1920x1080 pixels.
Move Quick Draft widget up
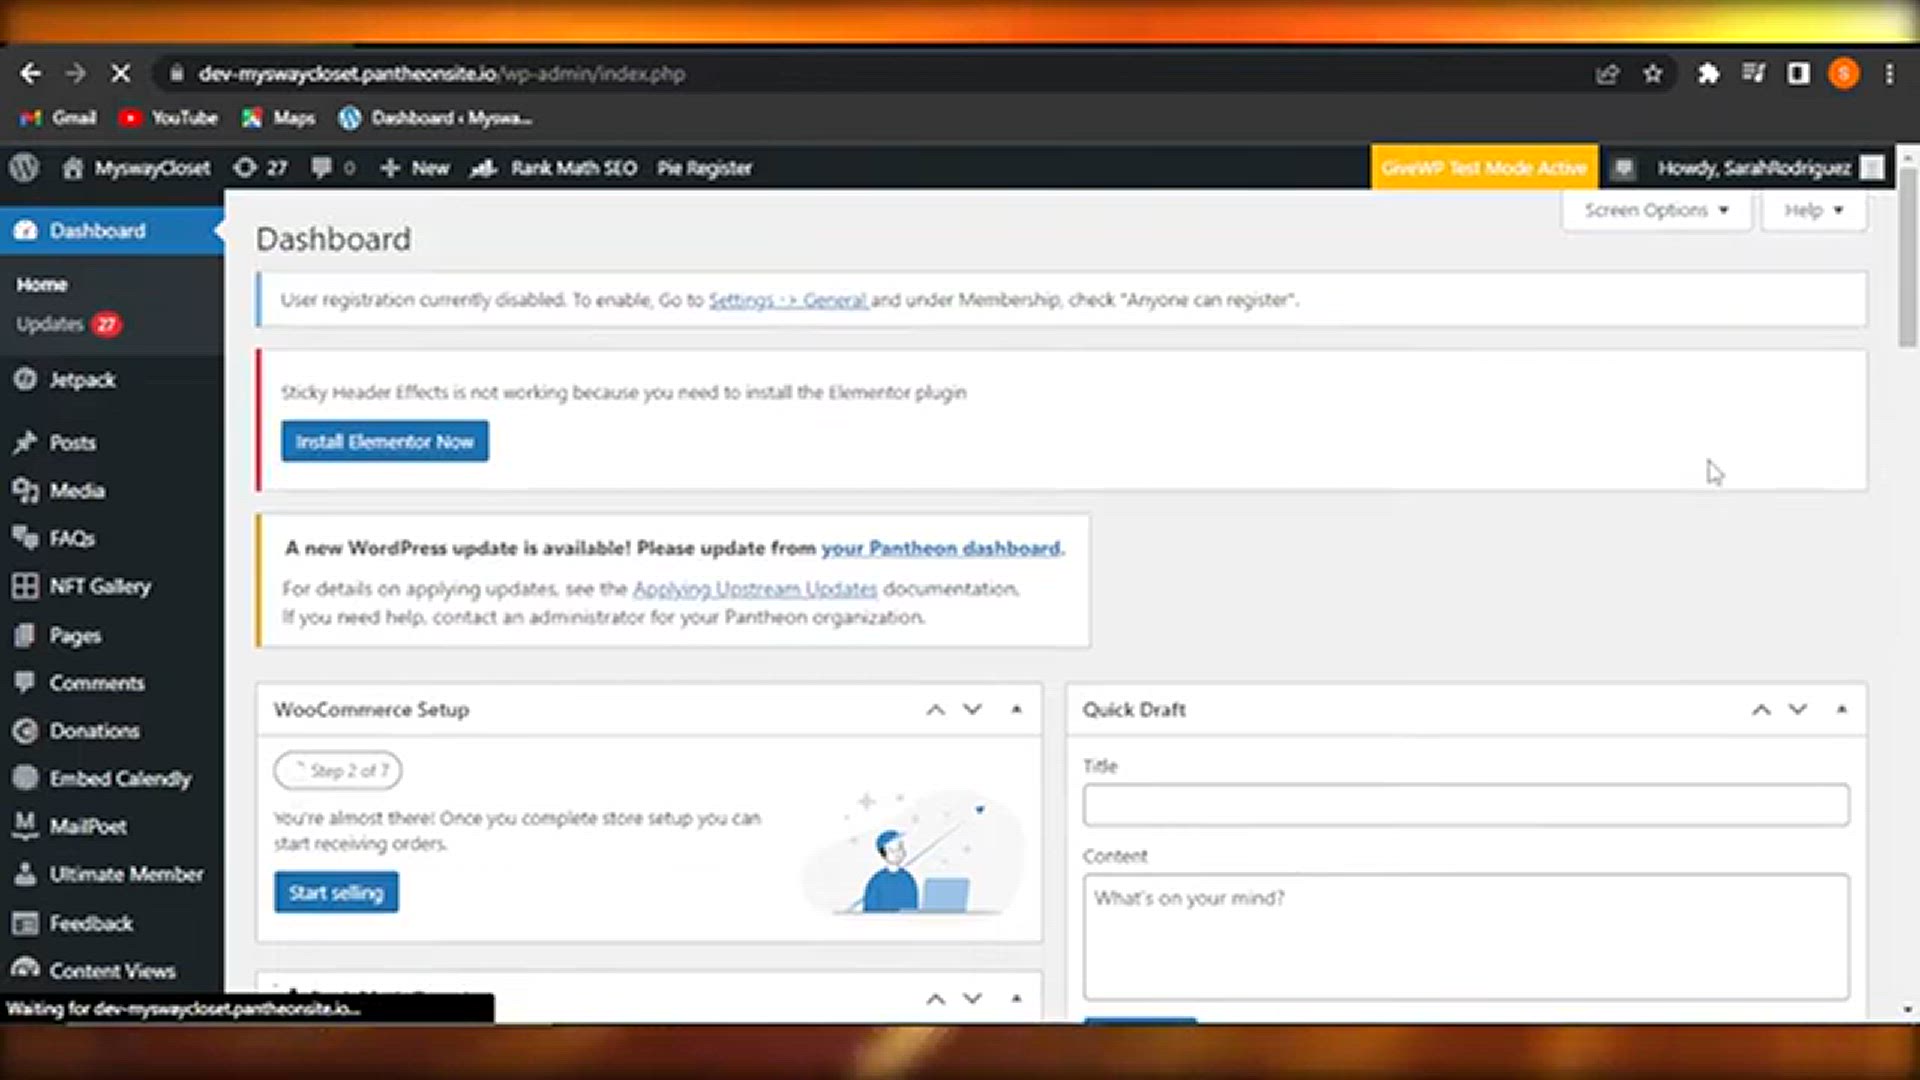click(1761, 710)
